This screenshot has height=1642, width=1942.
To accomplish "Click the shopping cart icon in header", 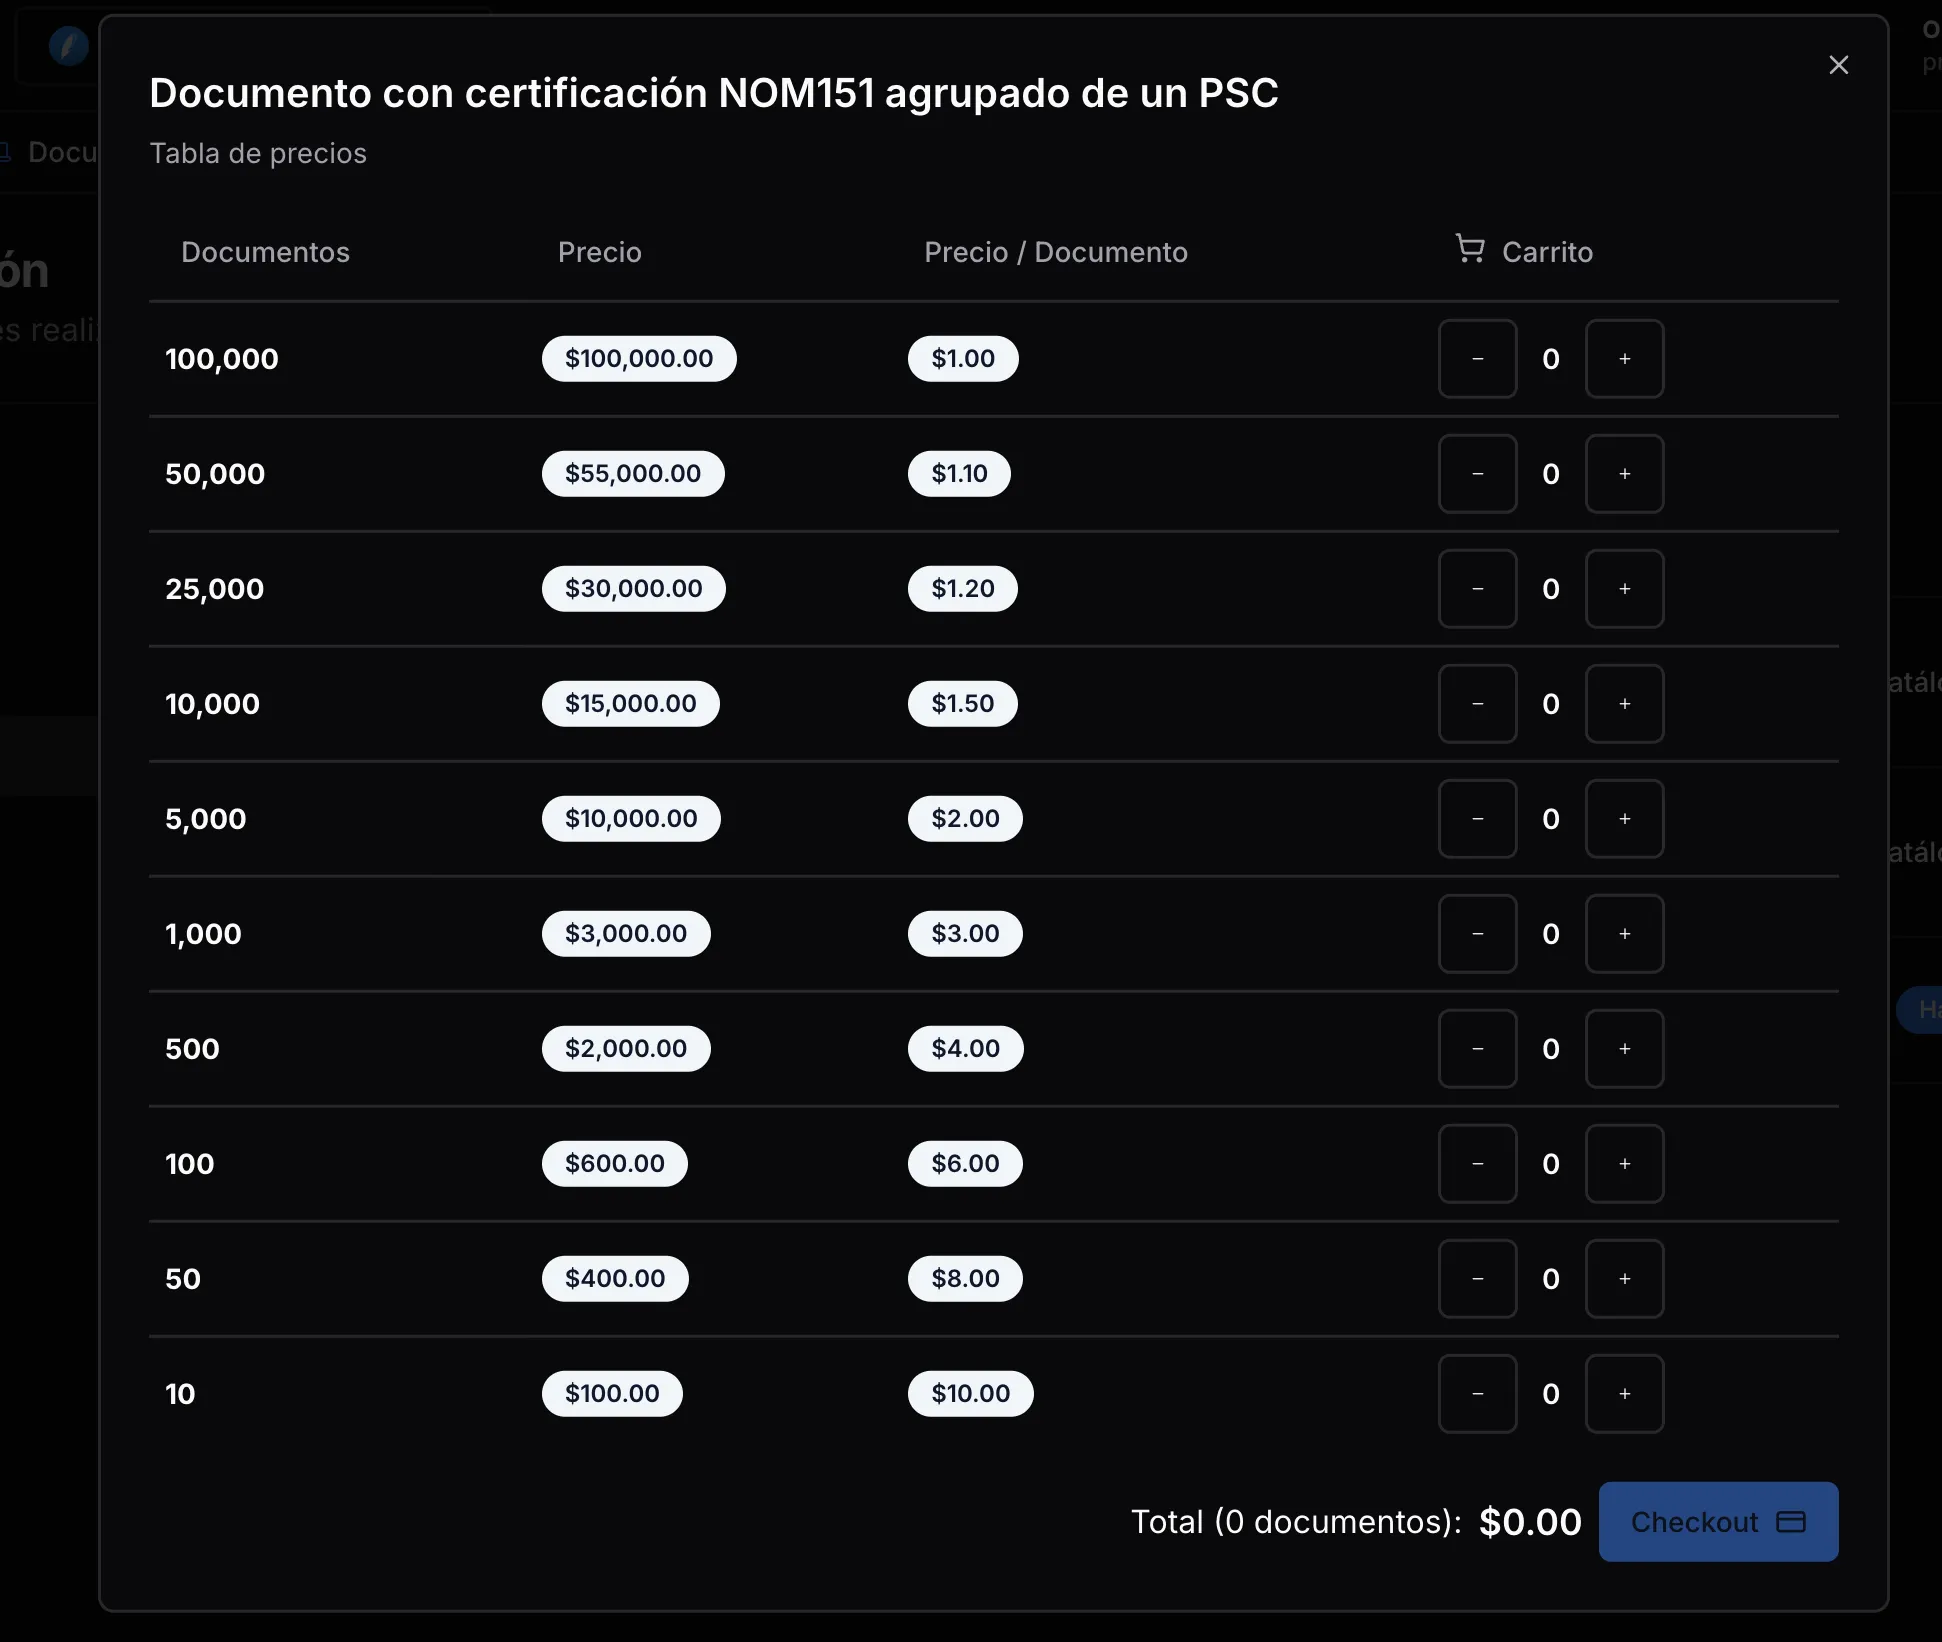I will coord(1469,249).
